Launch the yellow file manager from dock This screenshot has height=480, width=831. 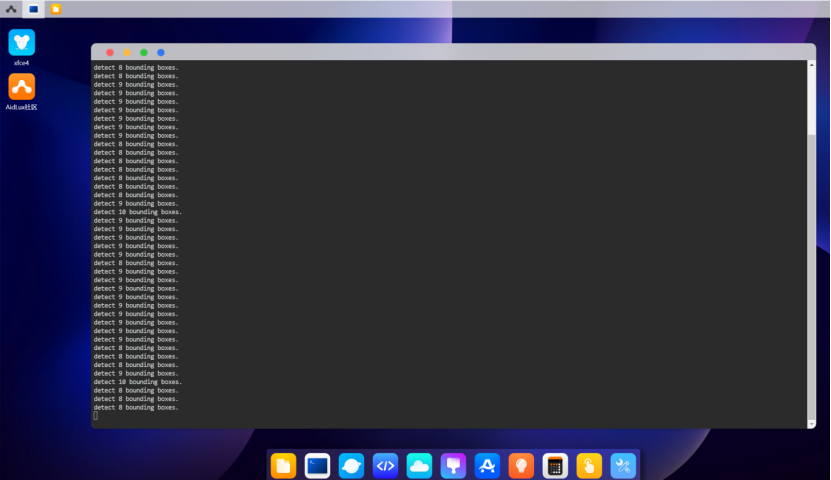(x=284, y=466)
